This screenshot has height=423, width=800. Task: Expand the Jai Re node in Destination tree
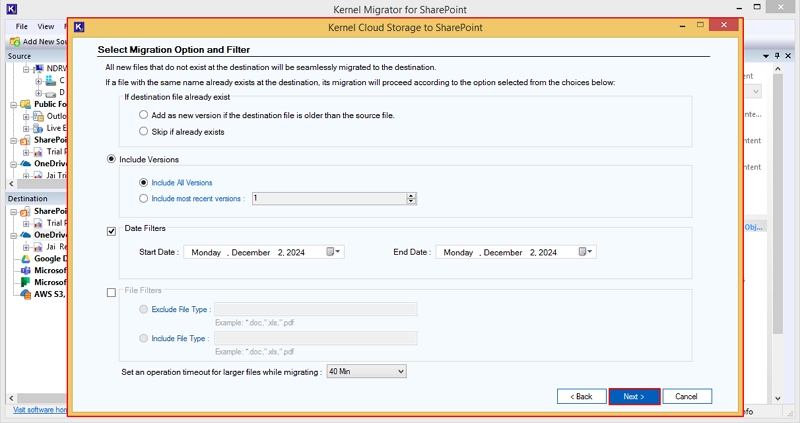pyautogui.click(x=26, y=247)
